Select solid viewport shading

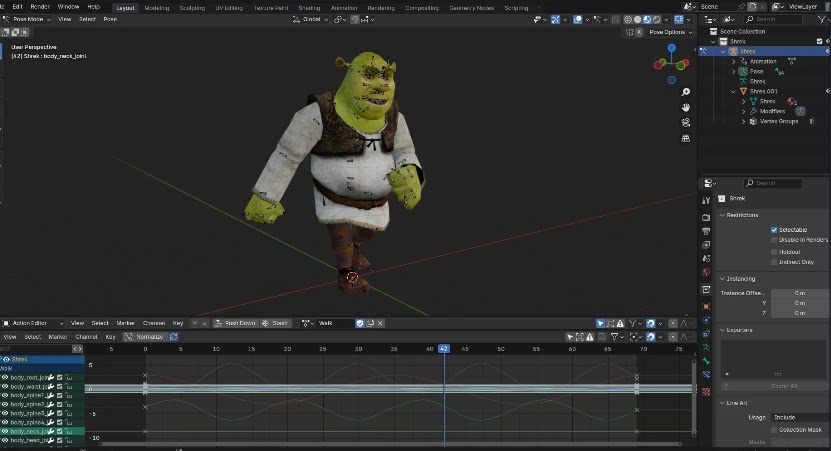coord(638,20)
